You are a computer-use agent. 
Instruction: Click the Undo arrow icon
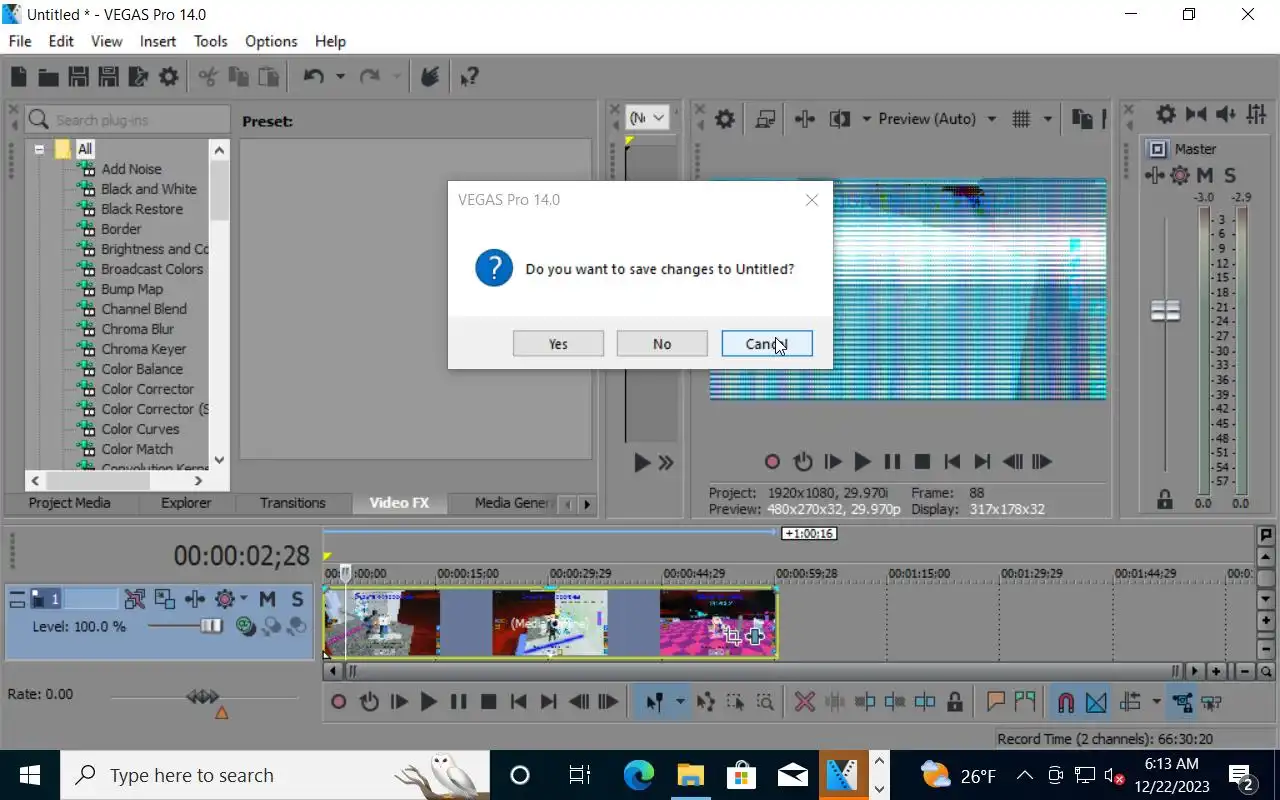(314, 76)
